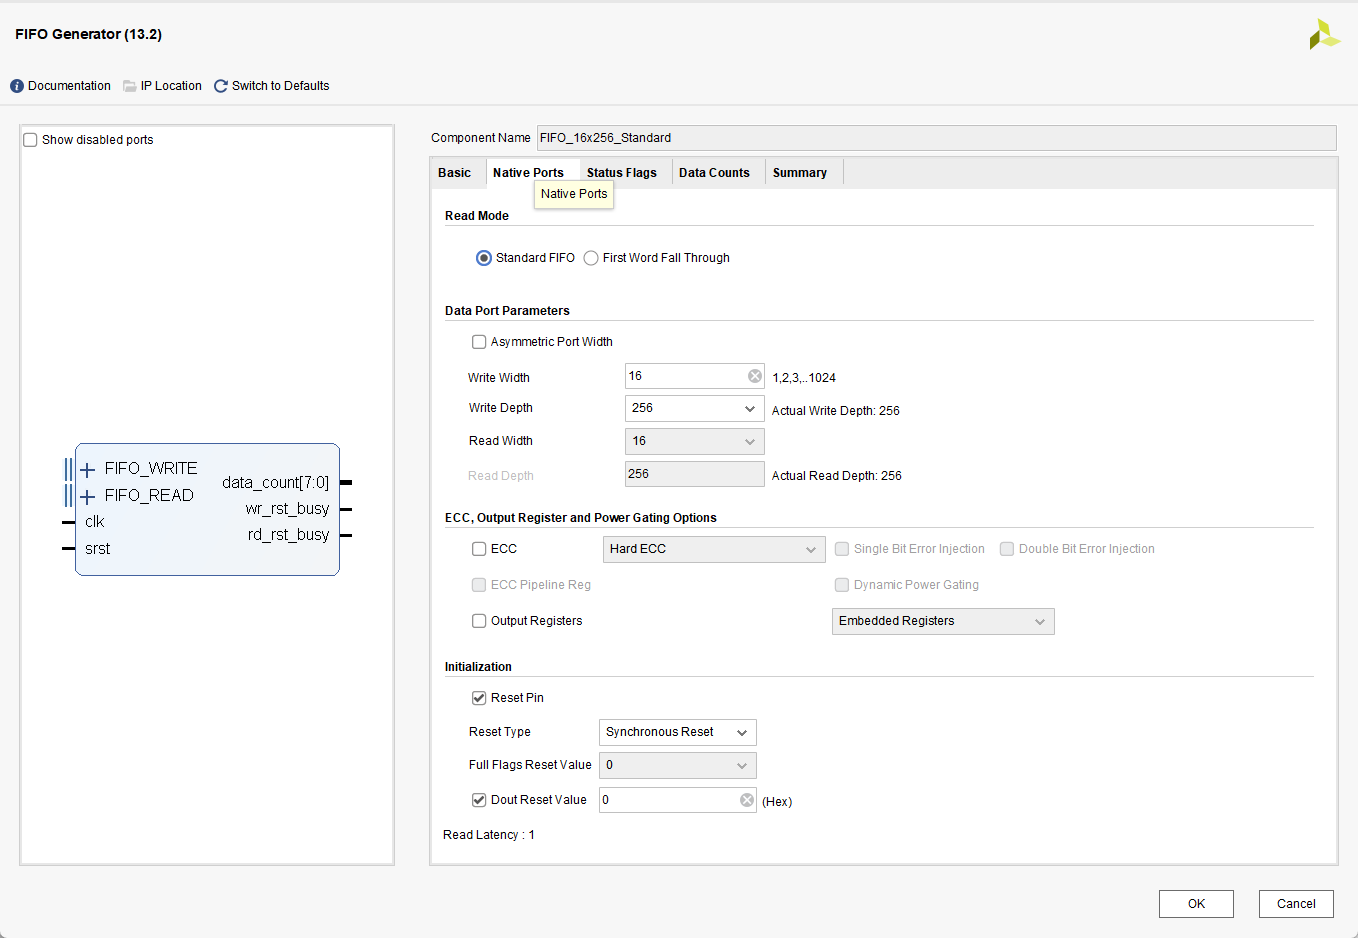The width and height of the screenshot is (1358, 938).
Task: Expand the FIFO_WRITE interface plus icon
Action: pos(88,469)
